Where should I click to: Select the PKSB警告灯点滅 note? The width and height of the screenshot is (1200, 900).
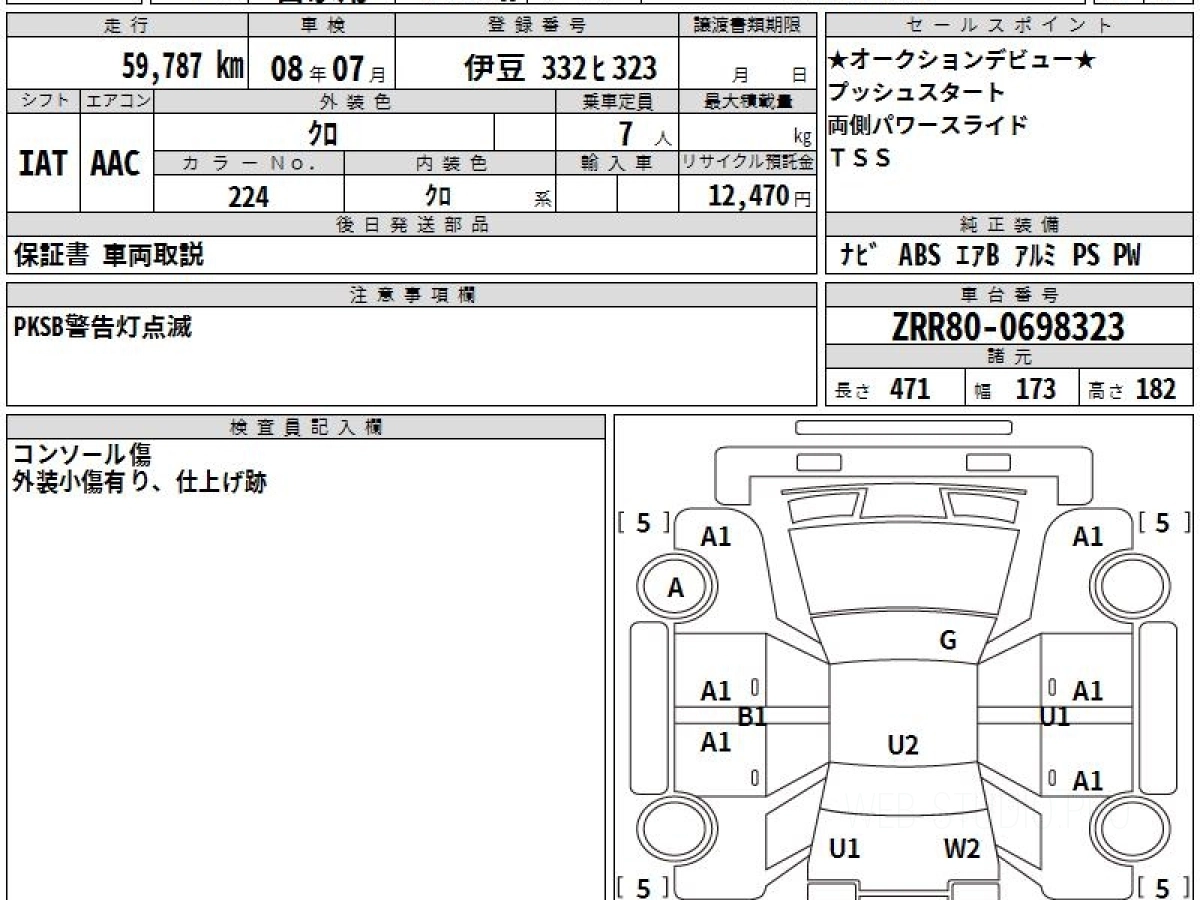pyautogui.click(x=103, y=326)
